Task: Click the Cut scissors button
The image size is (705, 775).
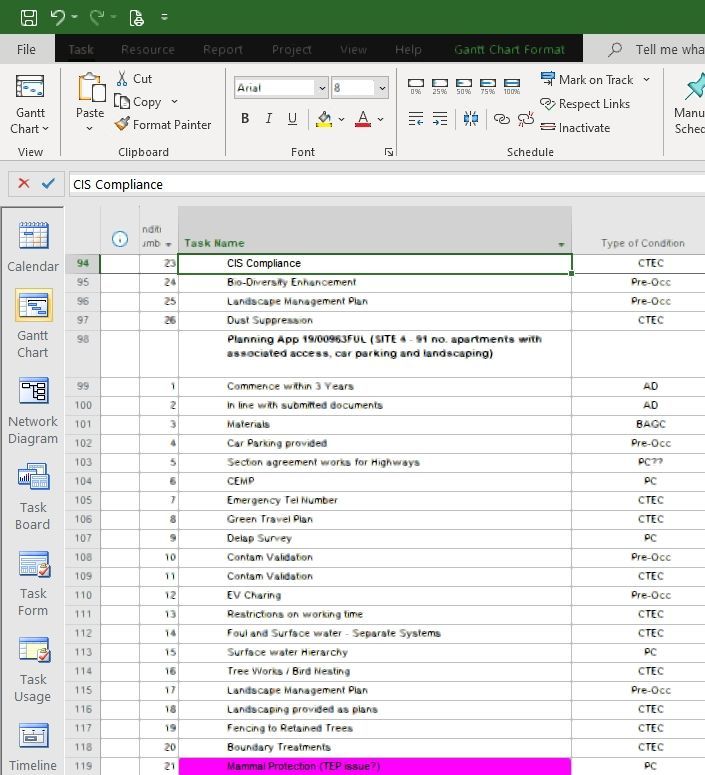Action: pyautogui.click(x=134, y=79)
